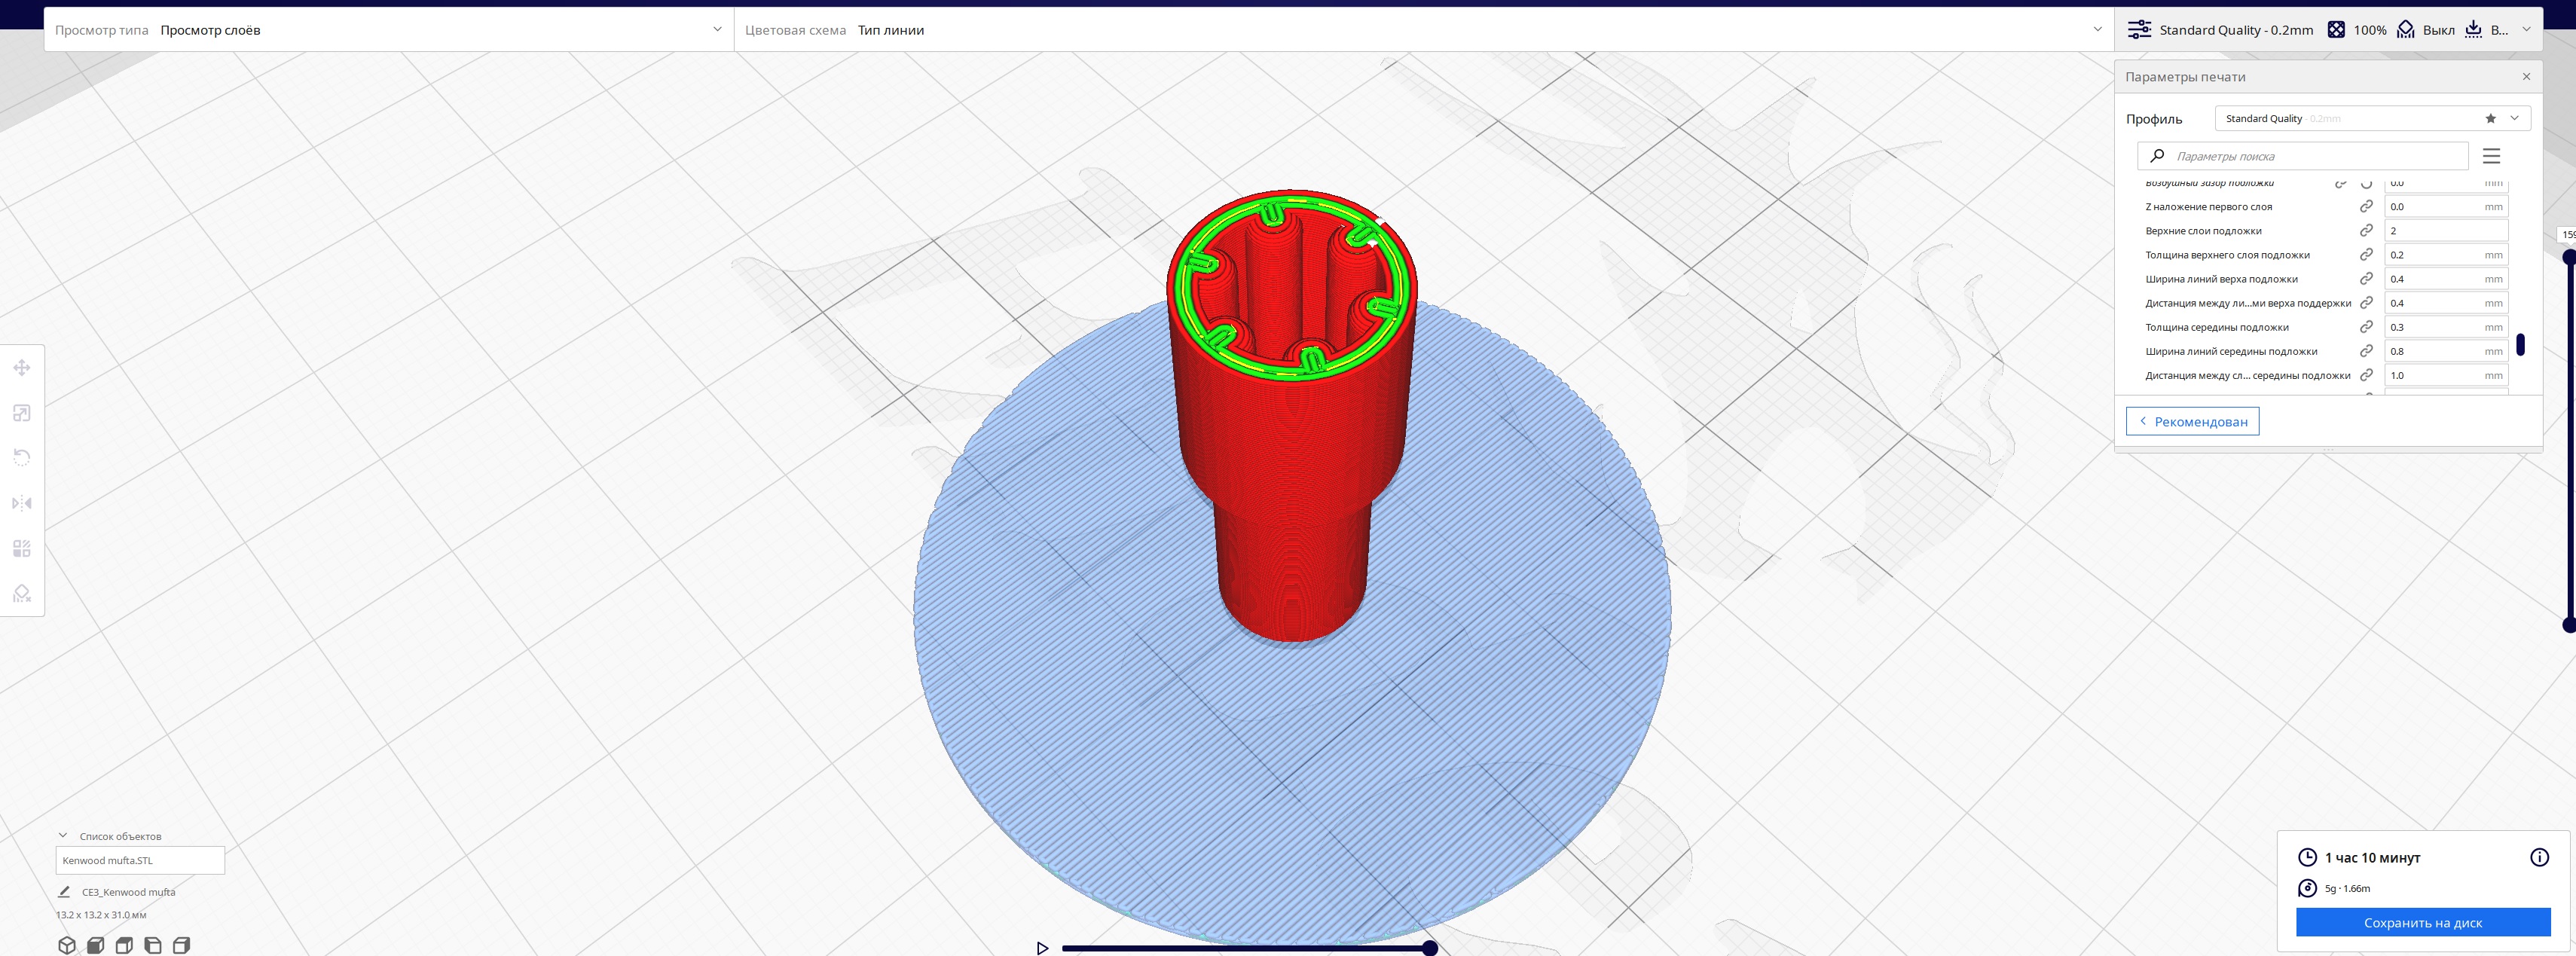Click Рекомендован button

(x=2192, y=422)
